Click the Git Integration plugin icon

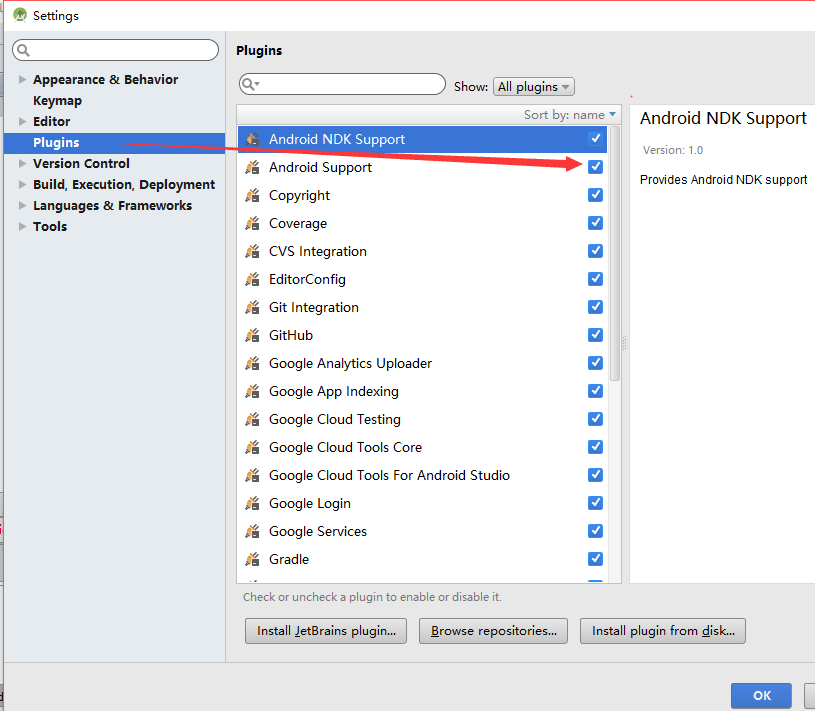pyautogui.click(x=252, y=308)
